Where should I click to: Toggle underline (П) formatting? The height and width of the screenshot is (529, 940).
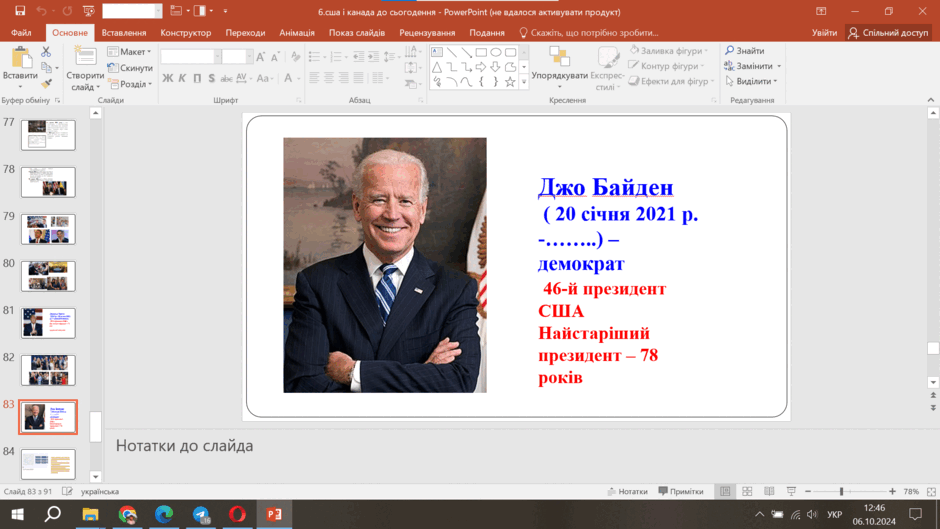197,78
